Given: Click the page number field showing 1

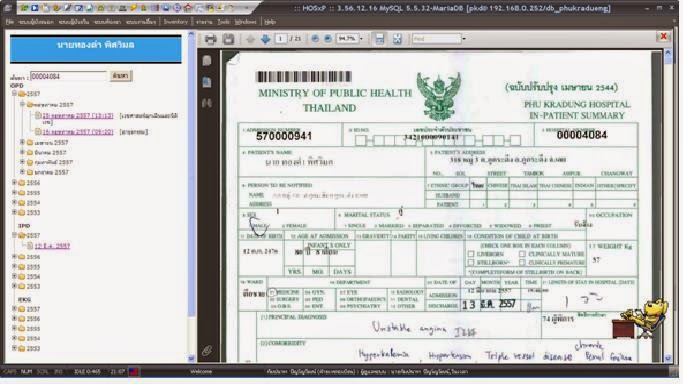Looking at the screenshot, I should point(281,39).
